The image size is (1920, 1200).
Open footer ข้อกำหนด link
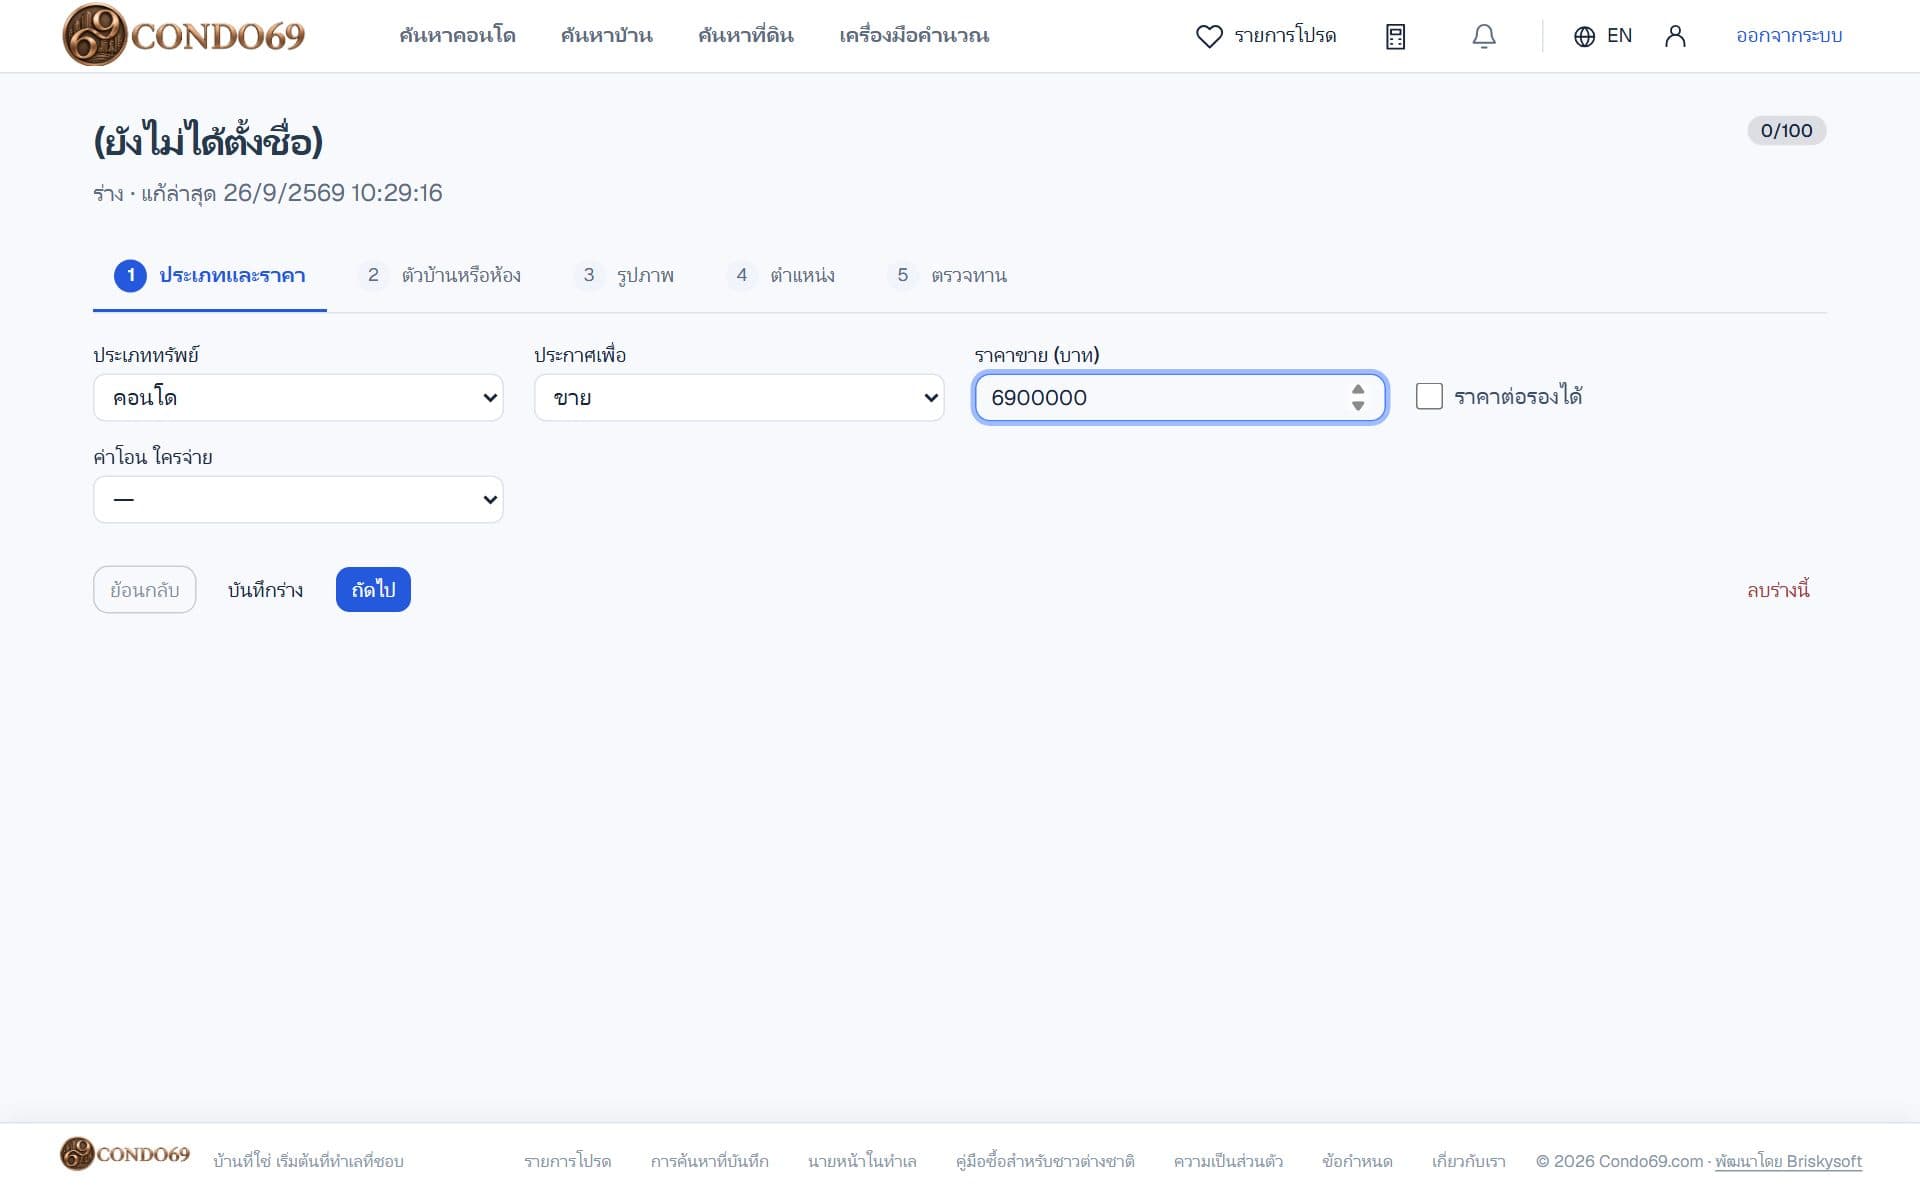point(1357,1161)
